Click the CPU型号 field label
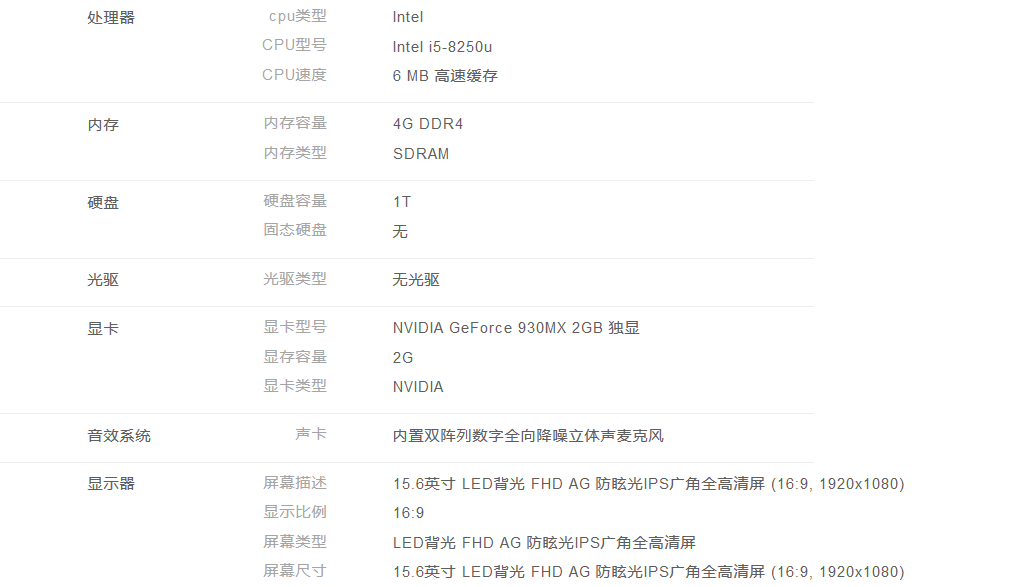The height and width of the screenshot is (587, 1022). point(294,45)
